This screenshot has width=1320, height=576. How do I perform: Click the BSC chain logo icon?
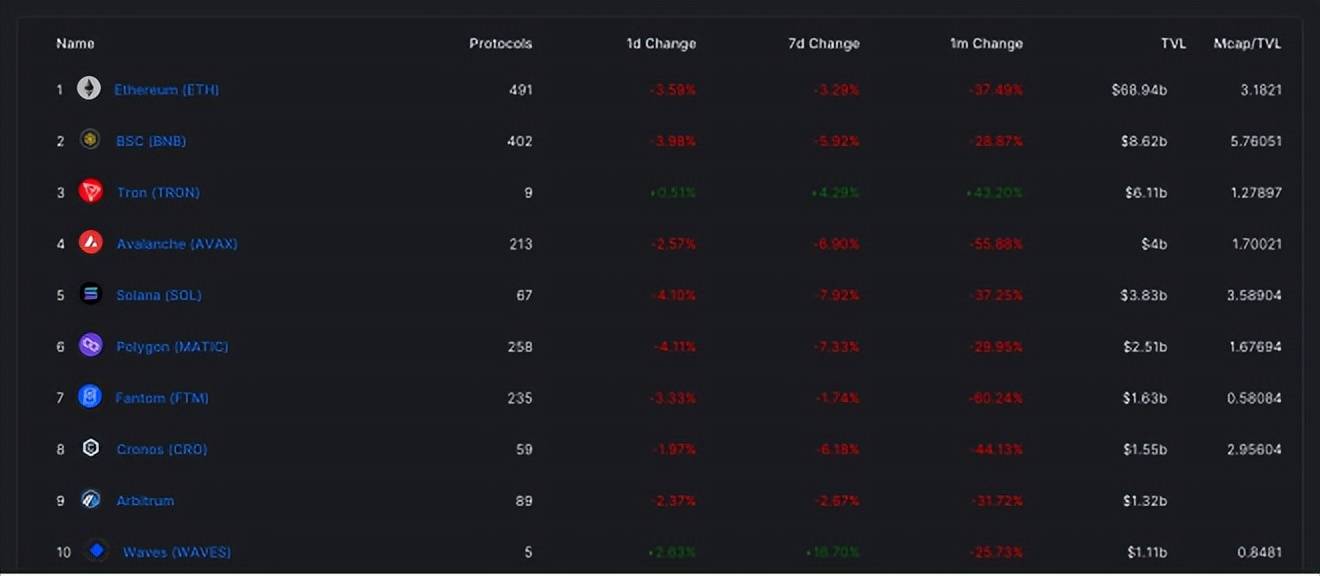(x=90, y=140)
